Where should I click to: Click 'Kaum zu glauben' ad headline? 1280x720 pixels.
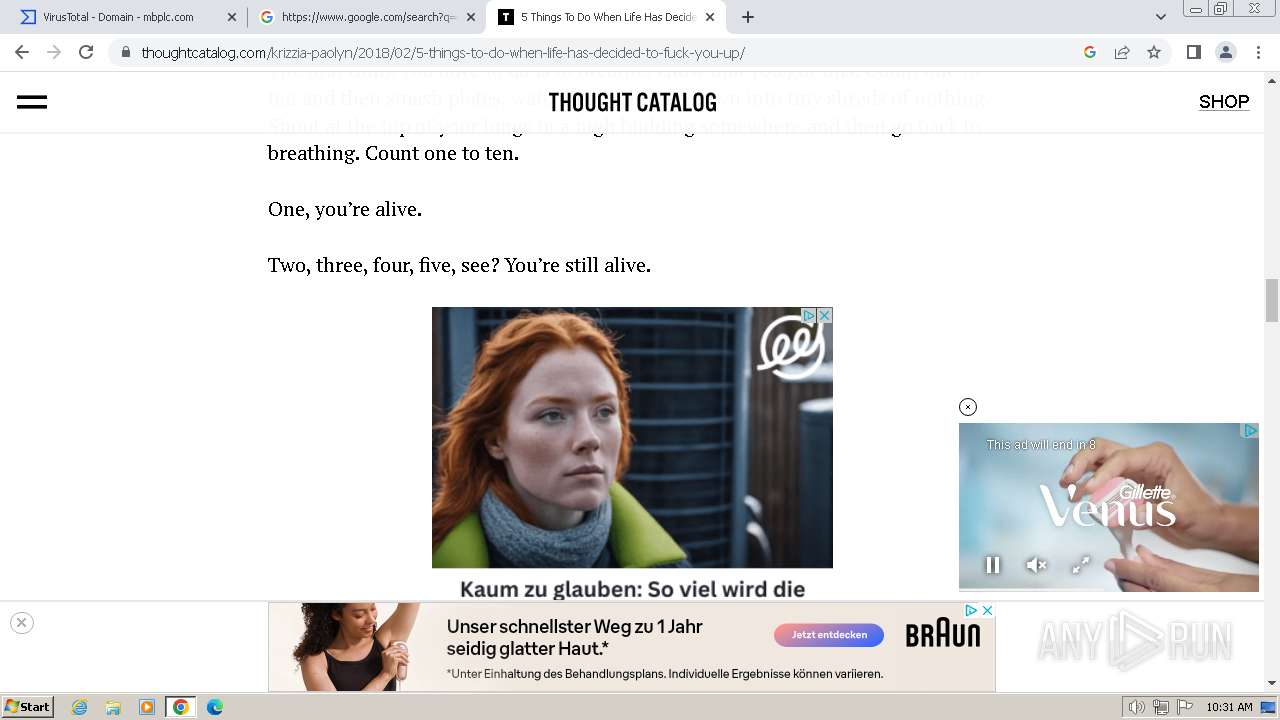click(x=632, y=589)
